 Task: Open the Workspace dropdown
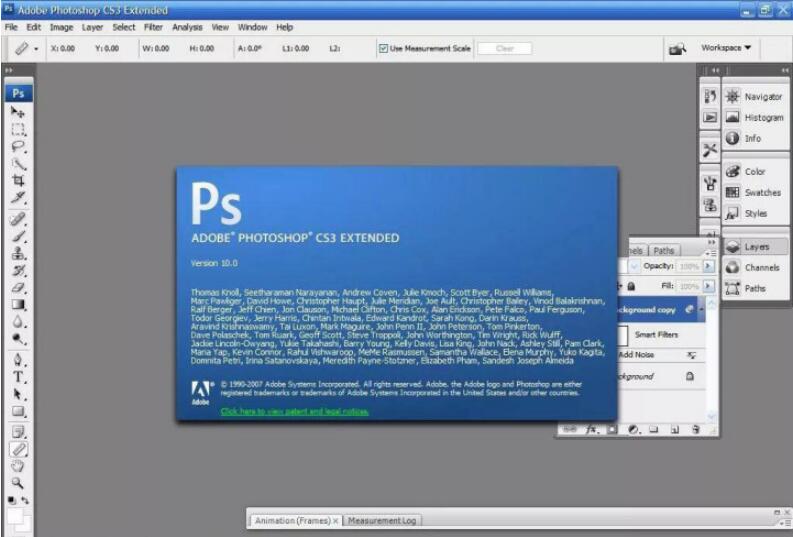point(726,48)
